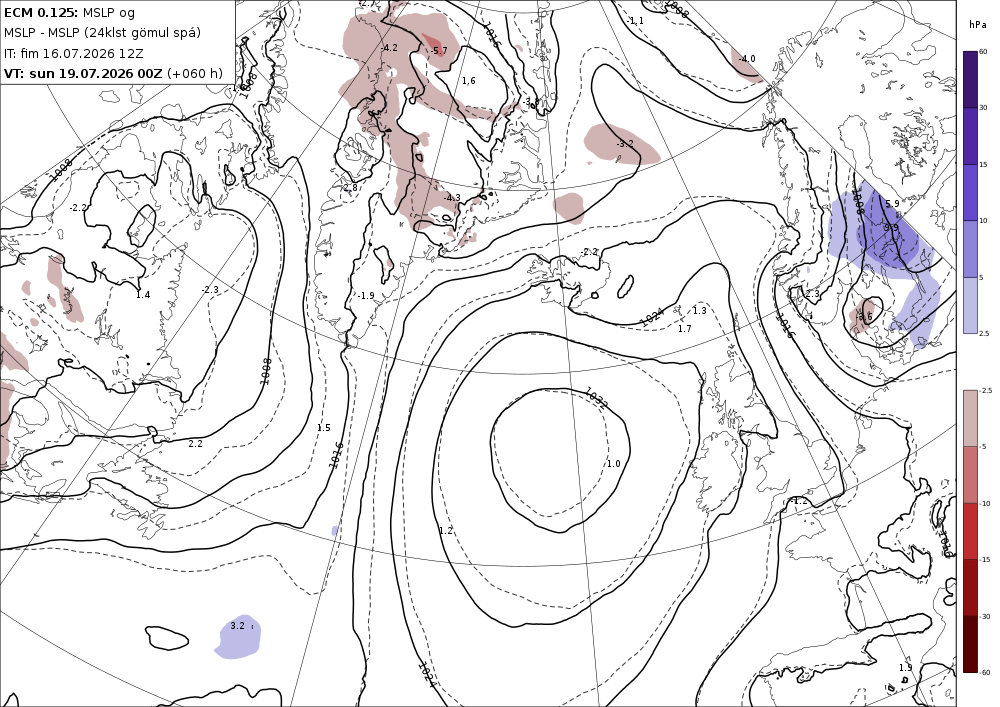Image resolution: width=1000 pixels, height=707 pixels.
Task: Click the 'IT: fim 16.07.2026 12Z' init time
Action: click(73, 54)
